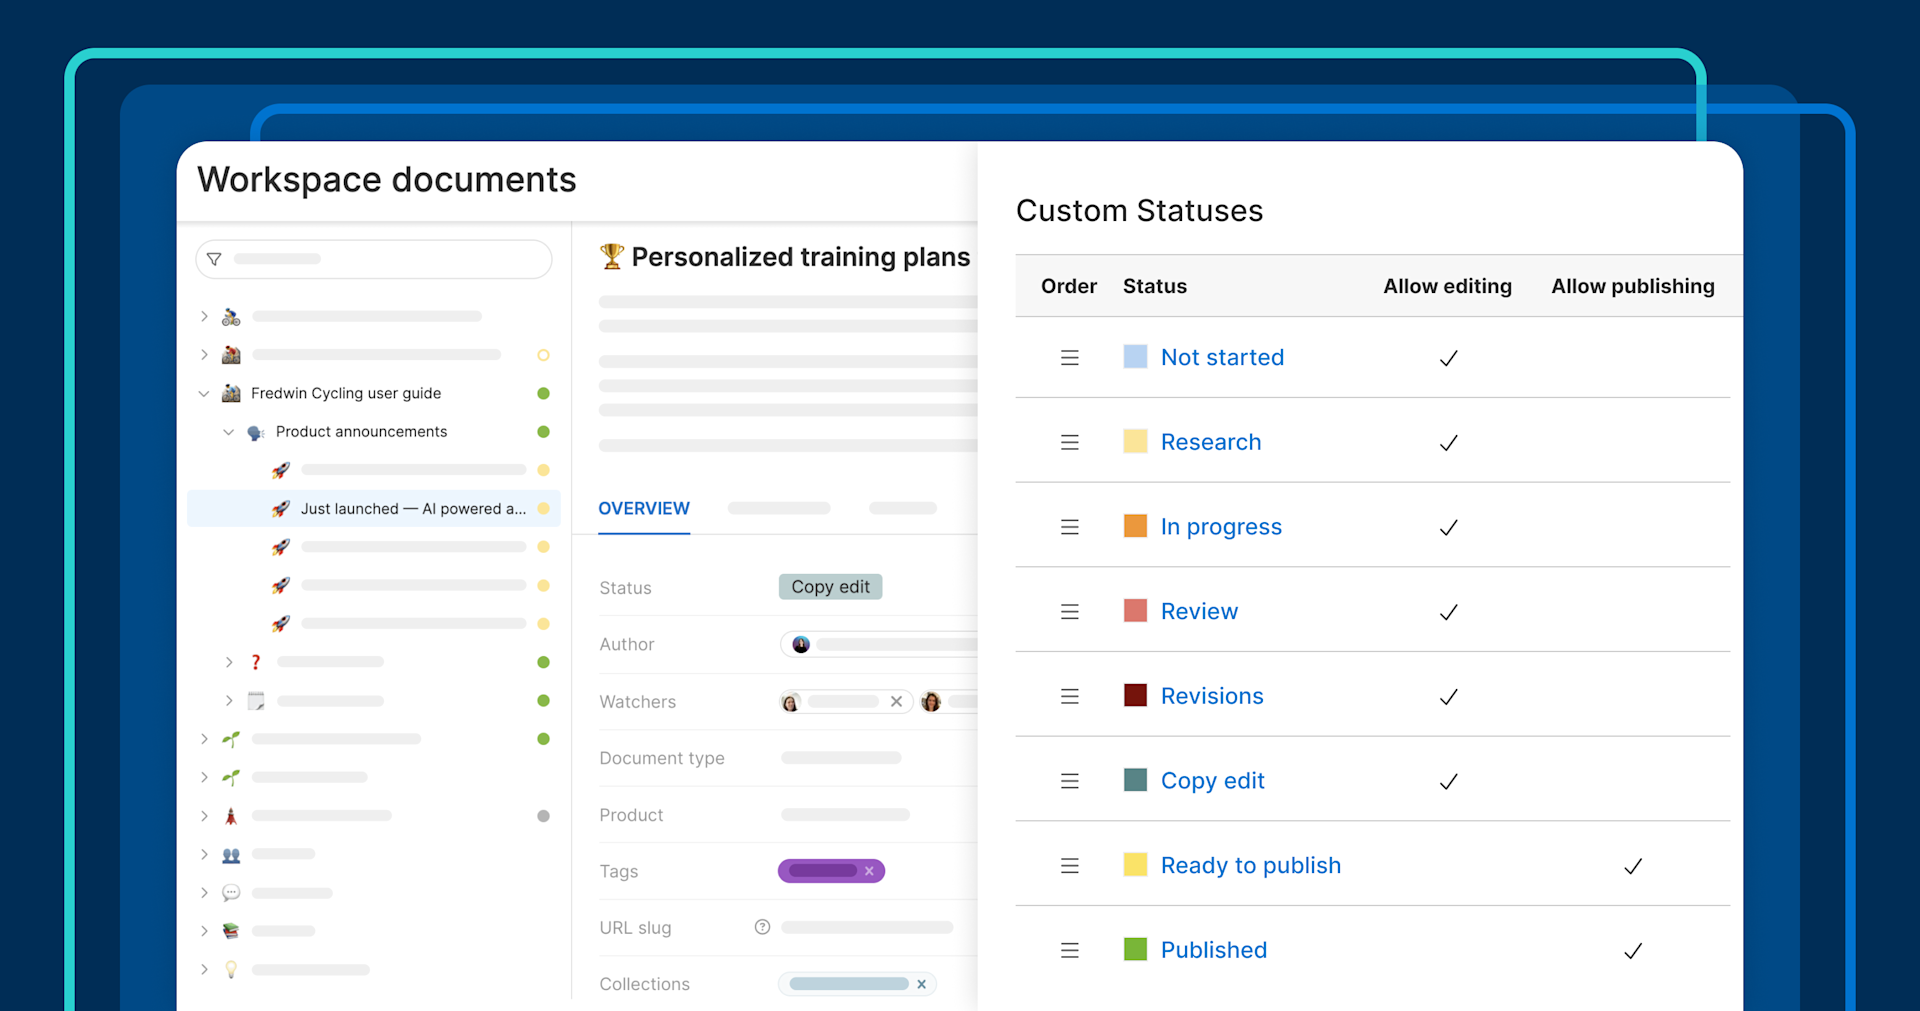
Task: Select the trophy icon next to Personalized training plans
Action: 612,257
